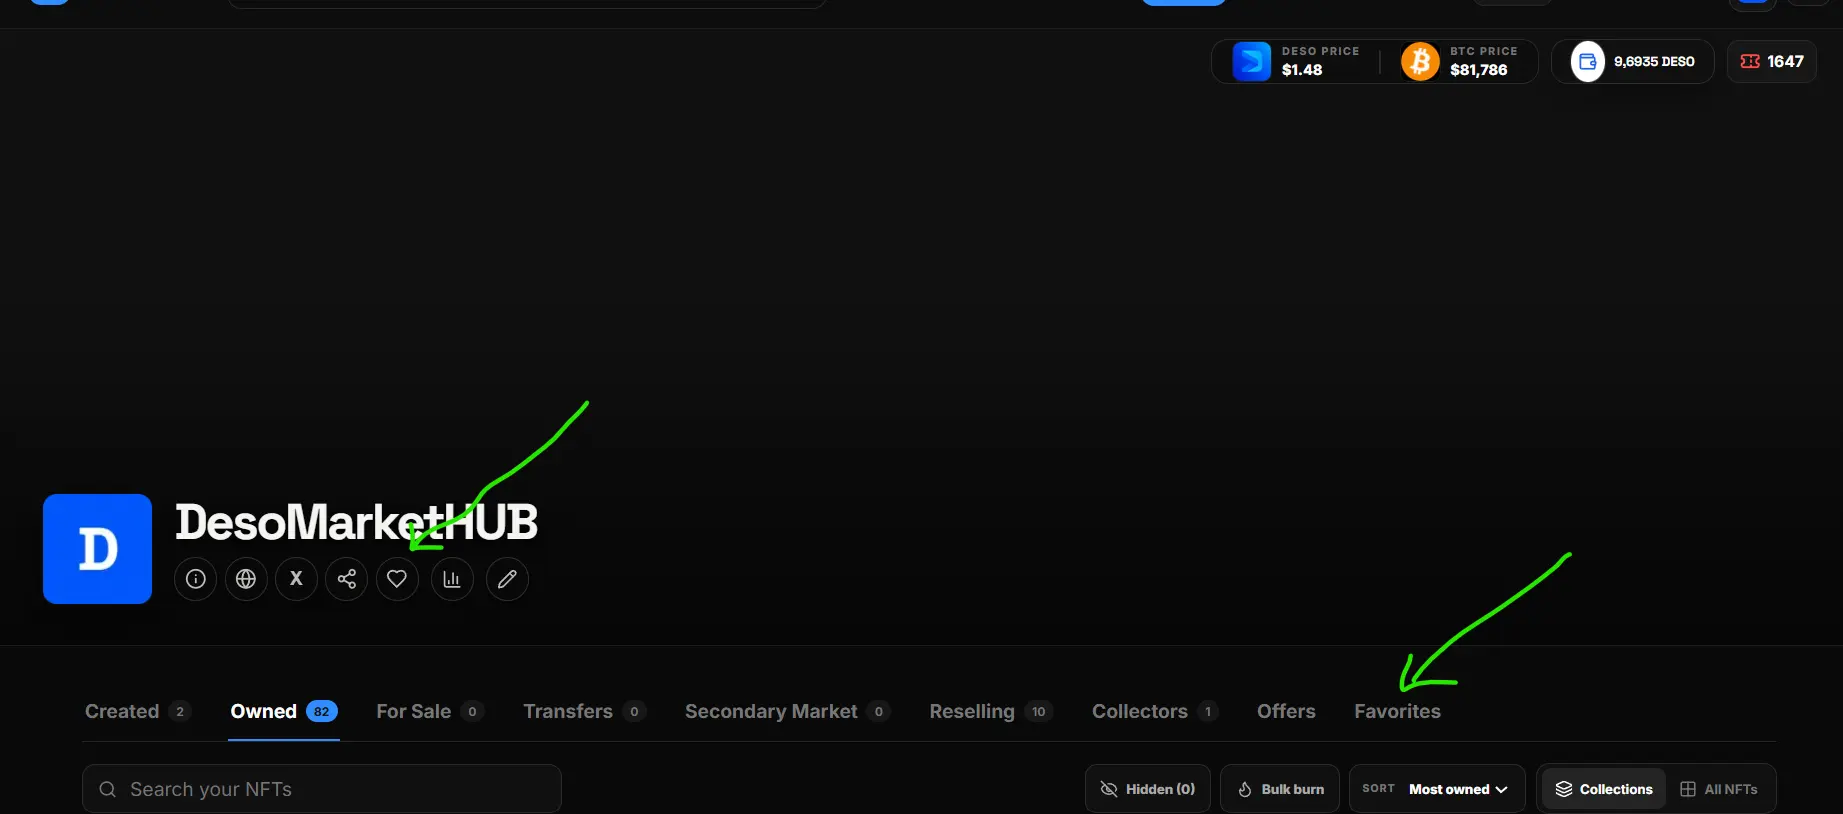This screenshot has height=814, width=1843.
Task: Share the DesoMarketHUB profile
Action: pos(347,579)
